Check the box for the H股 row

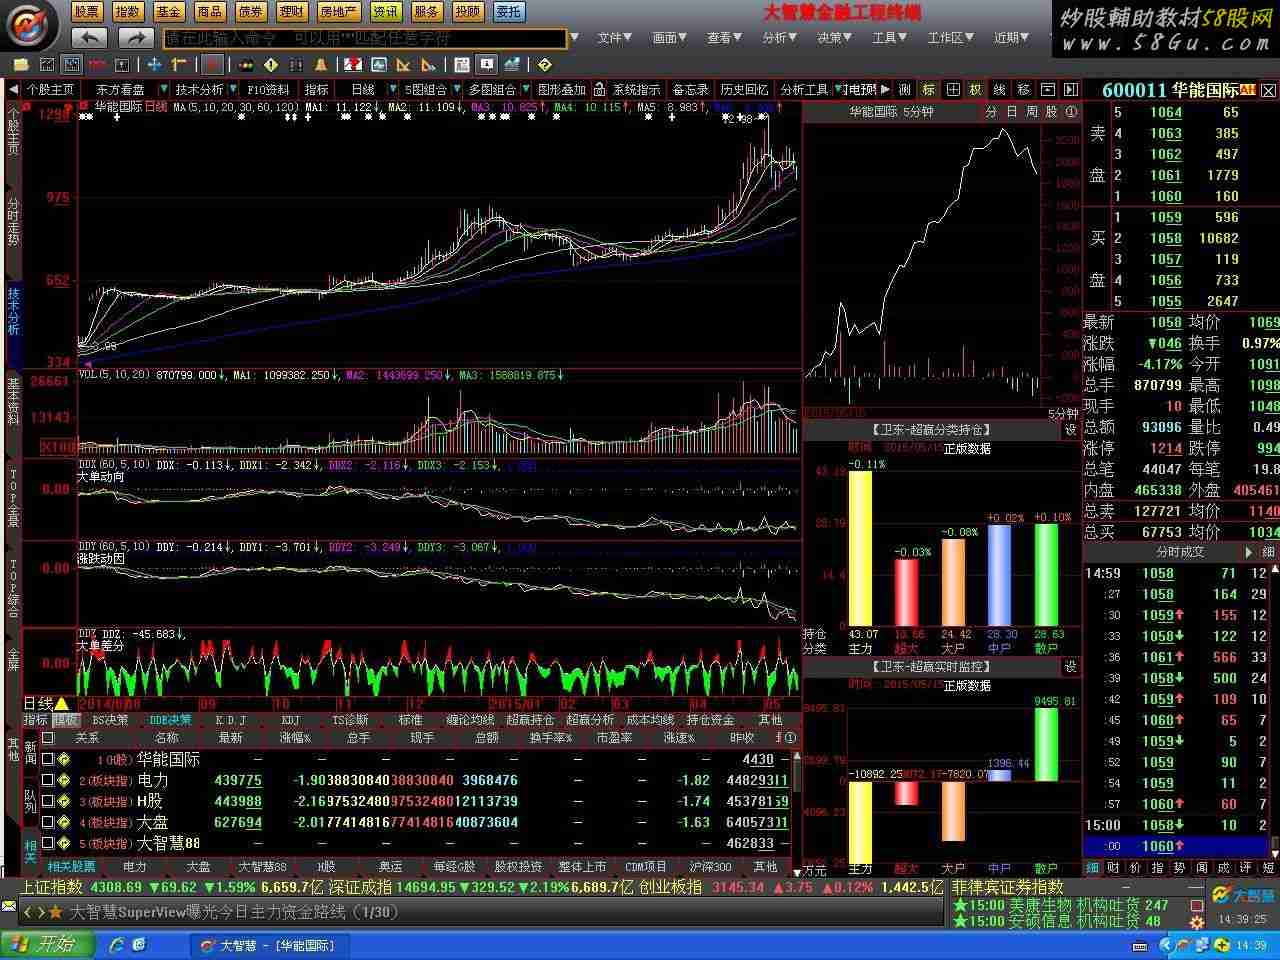[47, 801]
